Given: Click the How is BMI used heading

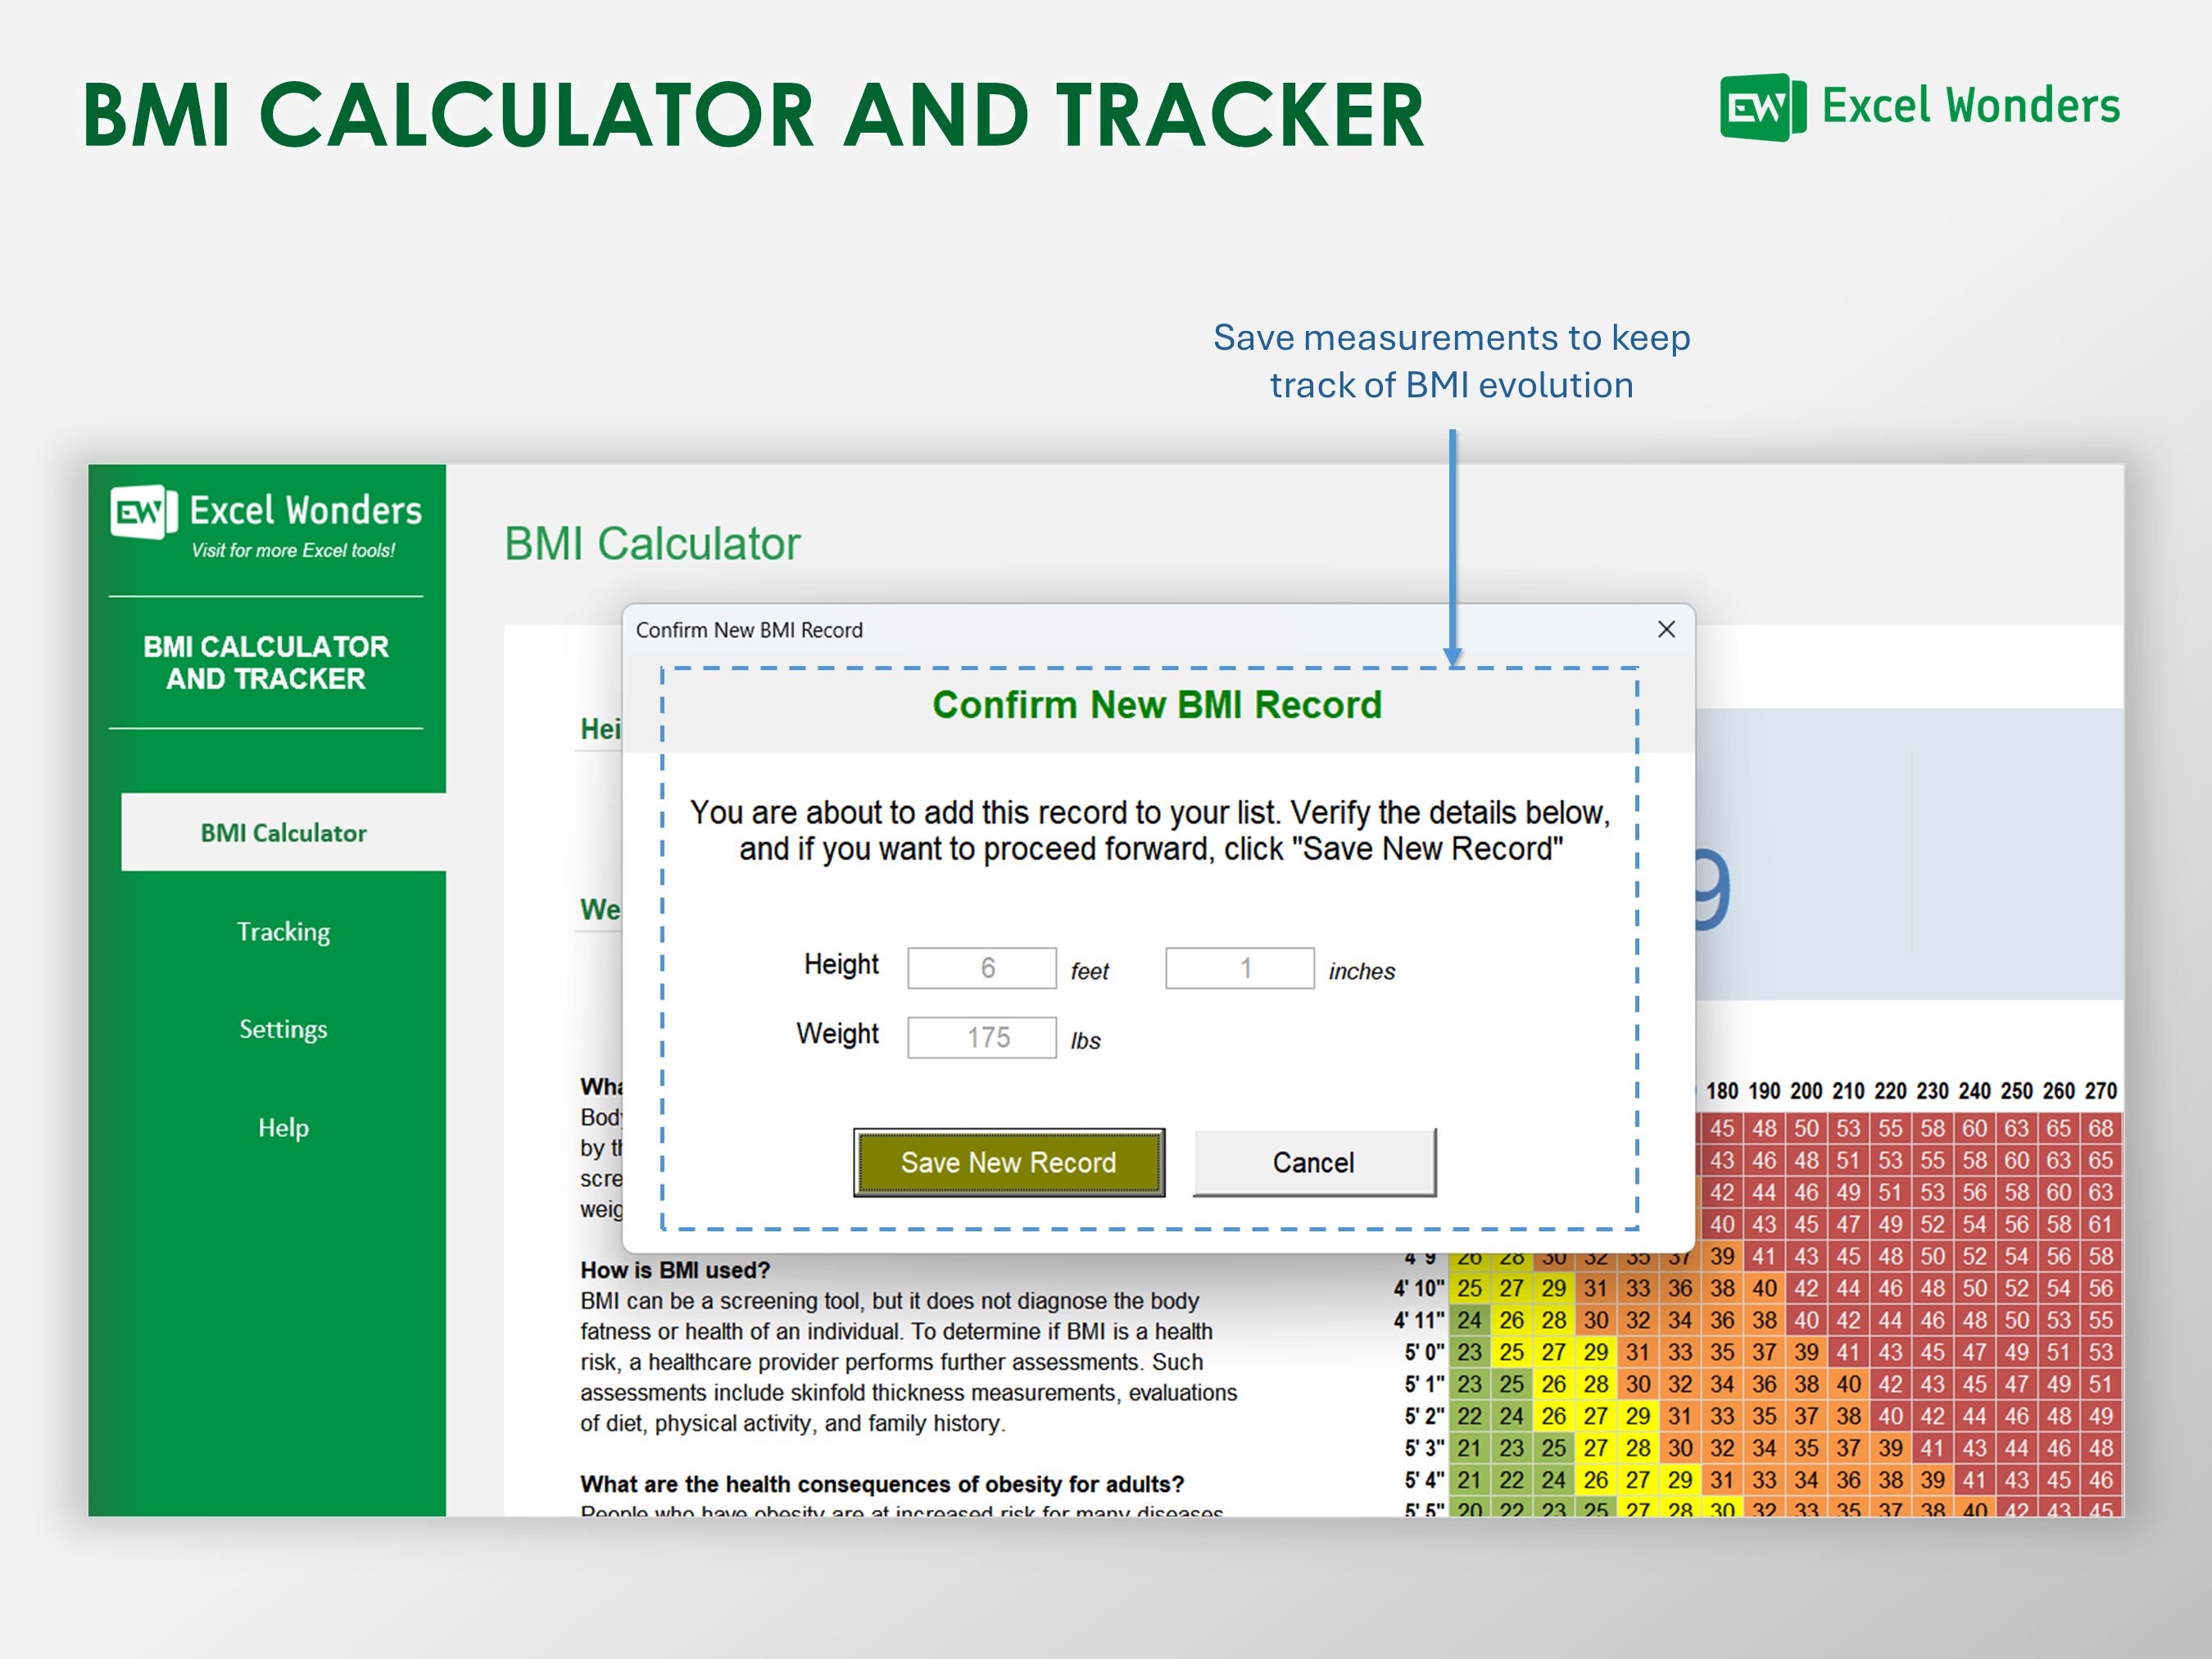Looking at the screenshot, I should point(674,1270).
